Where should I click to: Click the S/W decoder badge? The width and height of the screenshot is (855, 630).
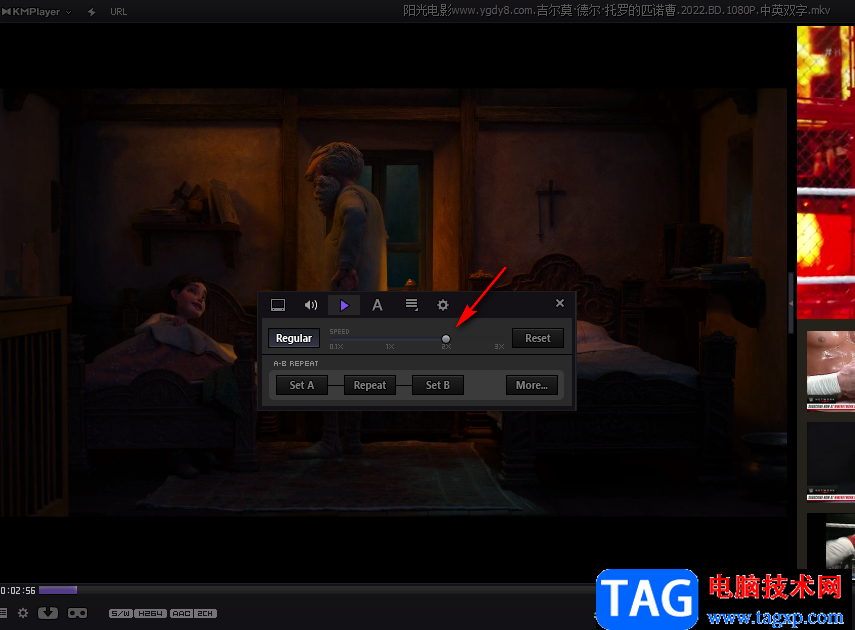point(121,614)
